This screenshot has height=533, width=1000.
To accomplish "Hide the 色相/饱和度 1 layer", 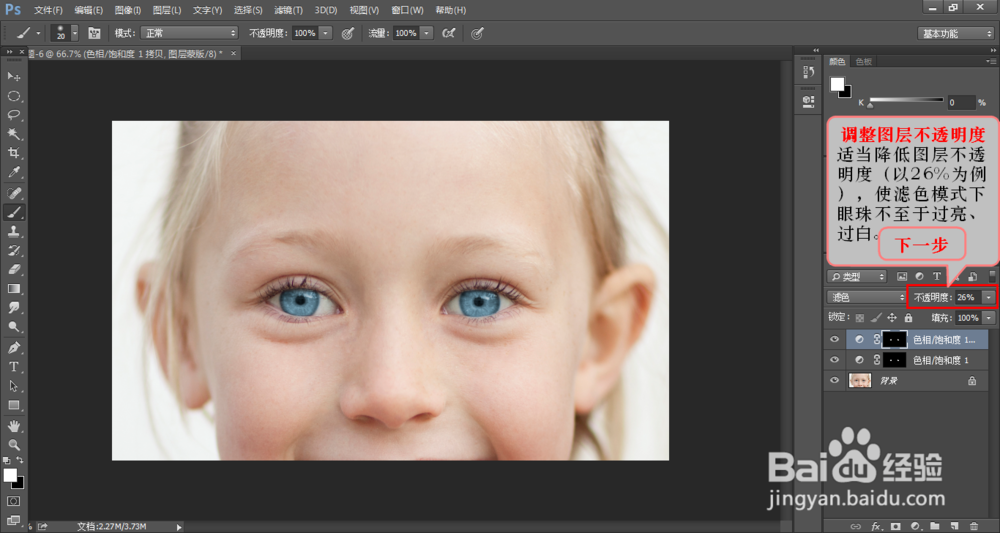I will [x=834, y=360].
